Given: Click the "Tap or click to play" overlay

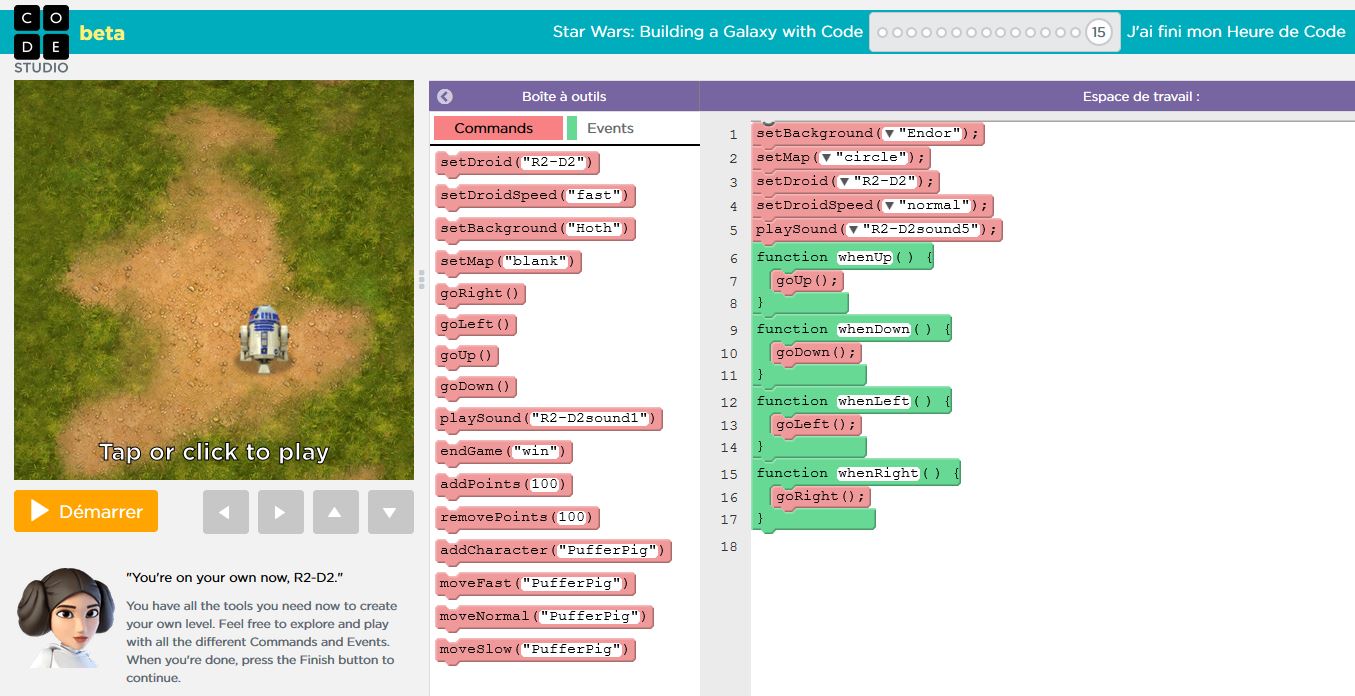Looking at the screenshot, I should 214,452.
